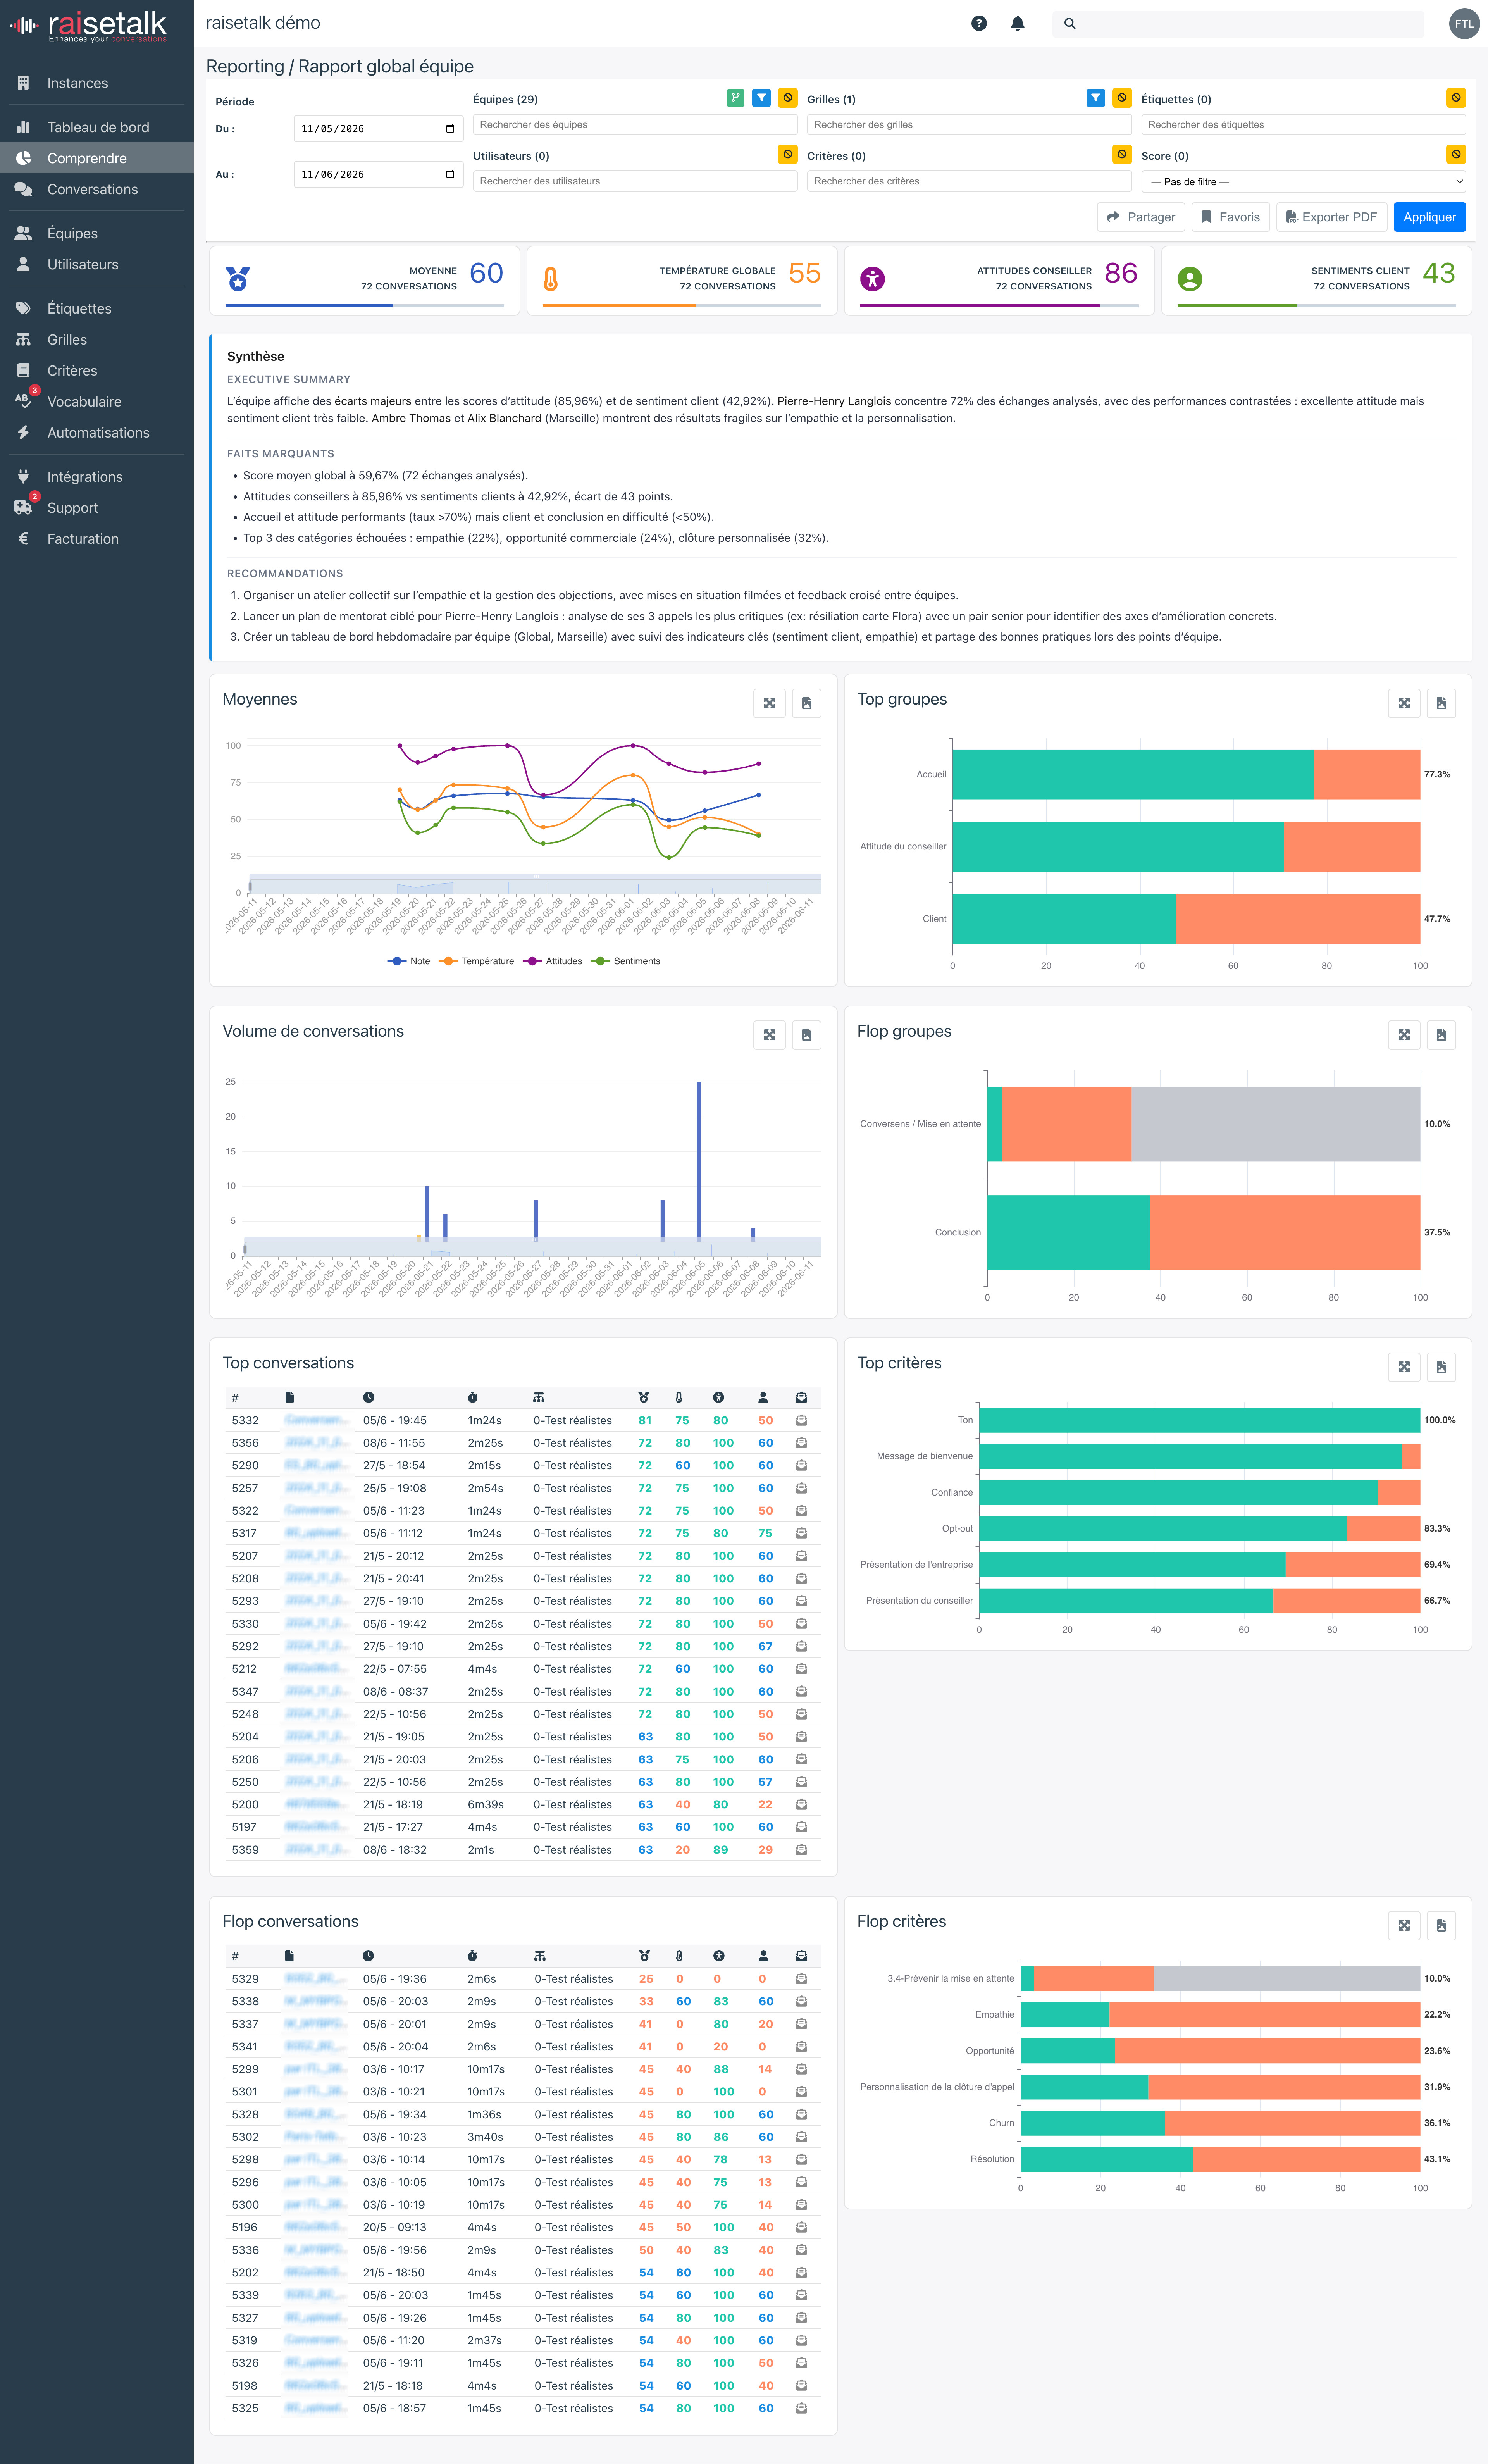Click the Partager button
The height and width of the screenshot is (2464, 1488).
1141,217
